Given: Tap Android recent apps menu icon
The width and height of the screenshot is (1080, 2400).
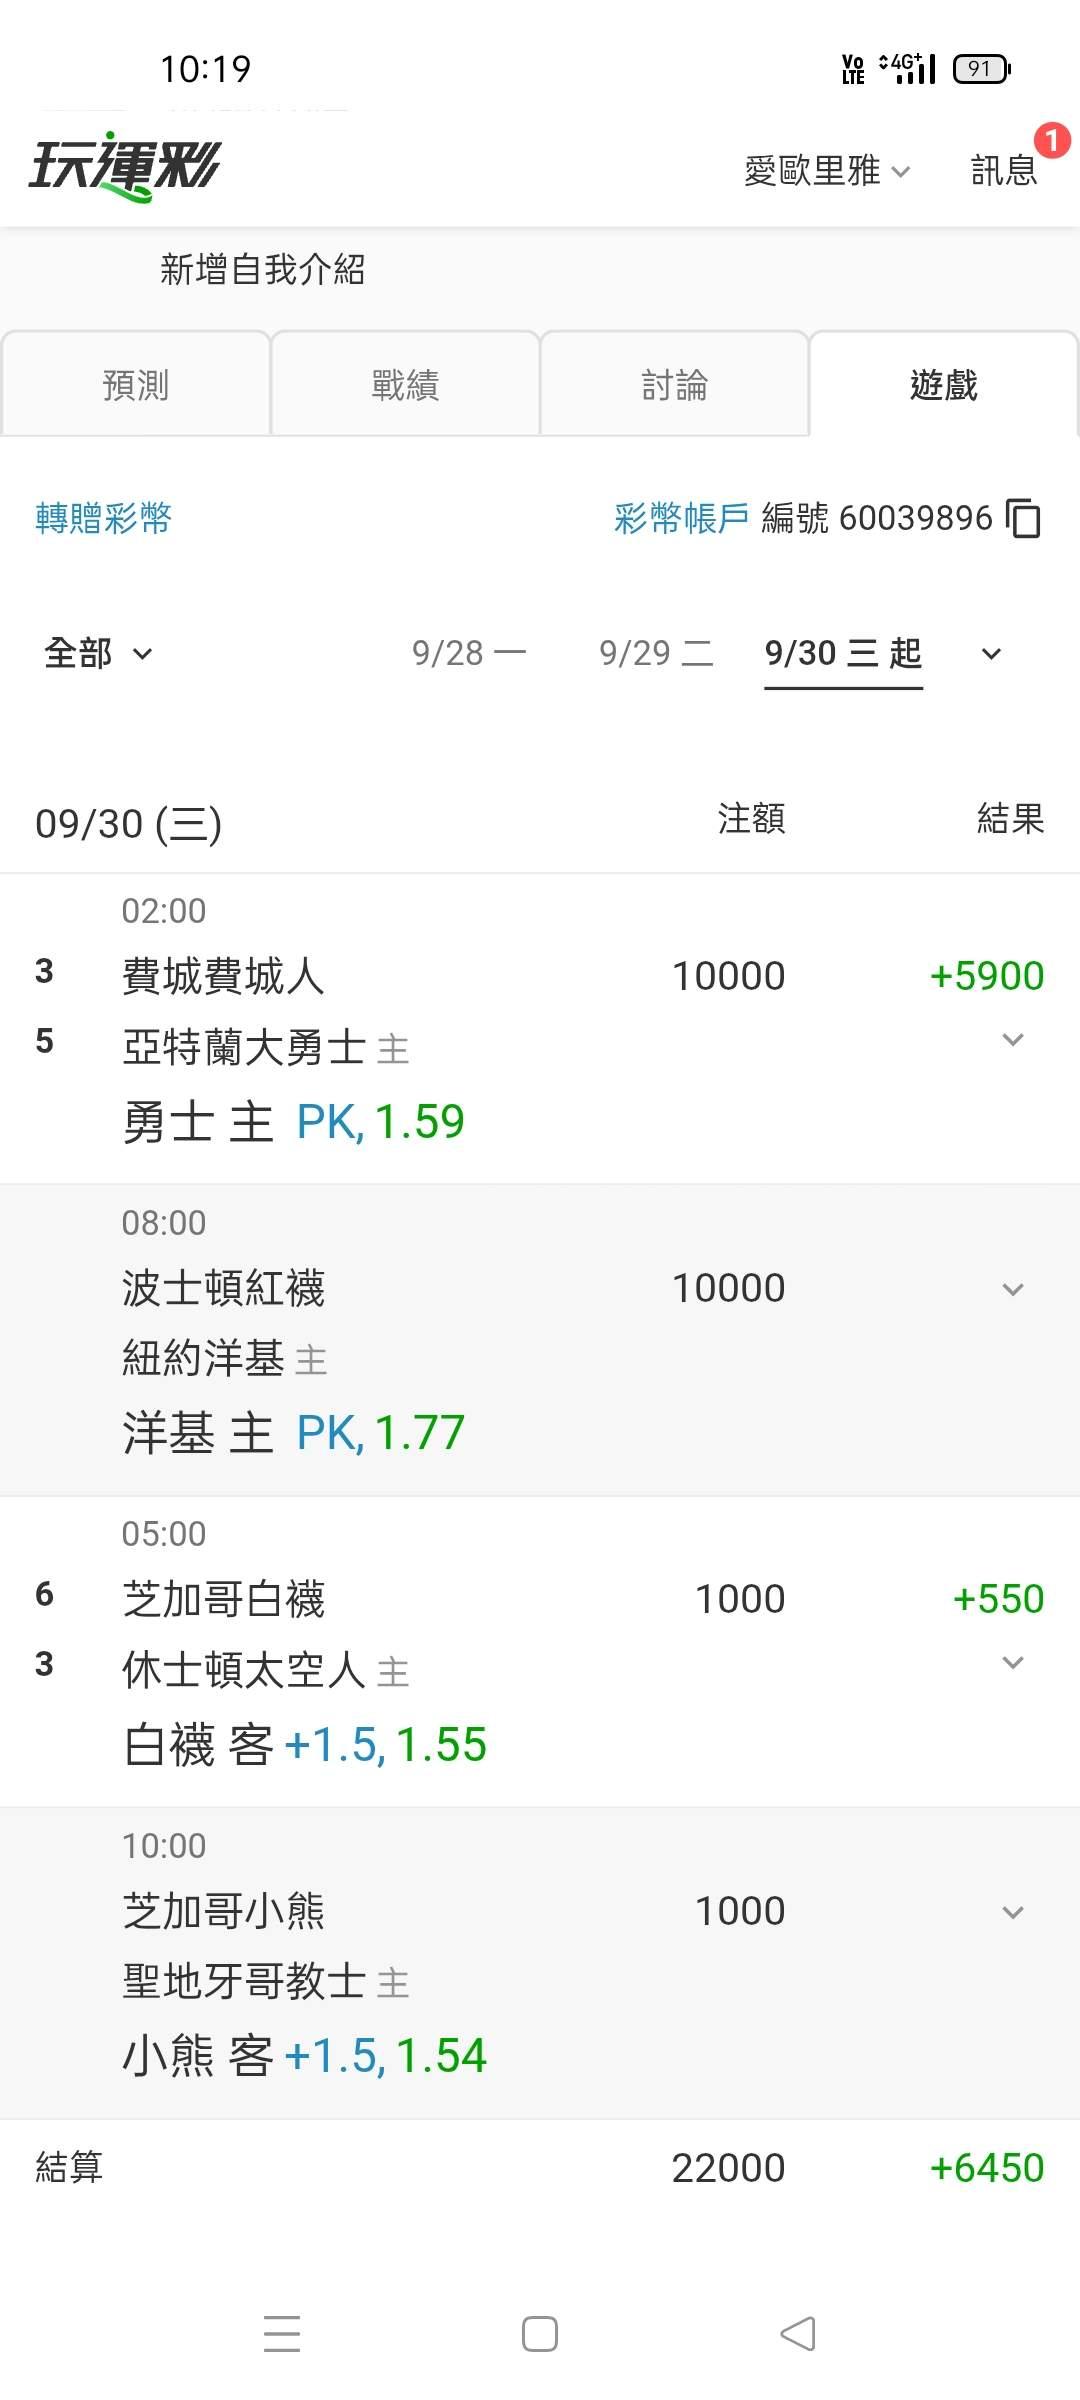Looking at the screenshot, I should 282,2333.
